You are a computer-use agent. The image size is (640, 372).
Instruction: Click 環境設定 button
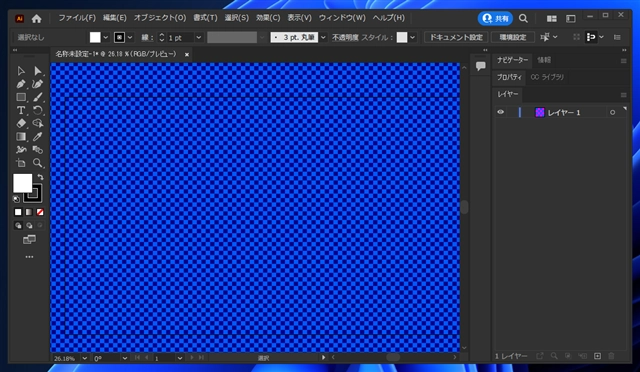(x=513, y=37)
